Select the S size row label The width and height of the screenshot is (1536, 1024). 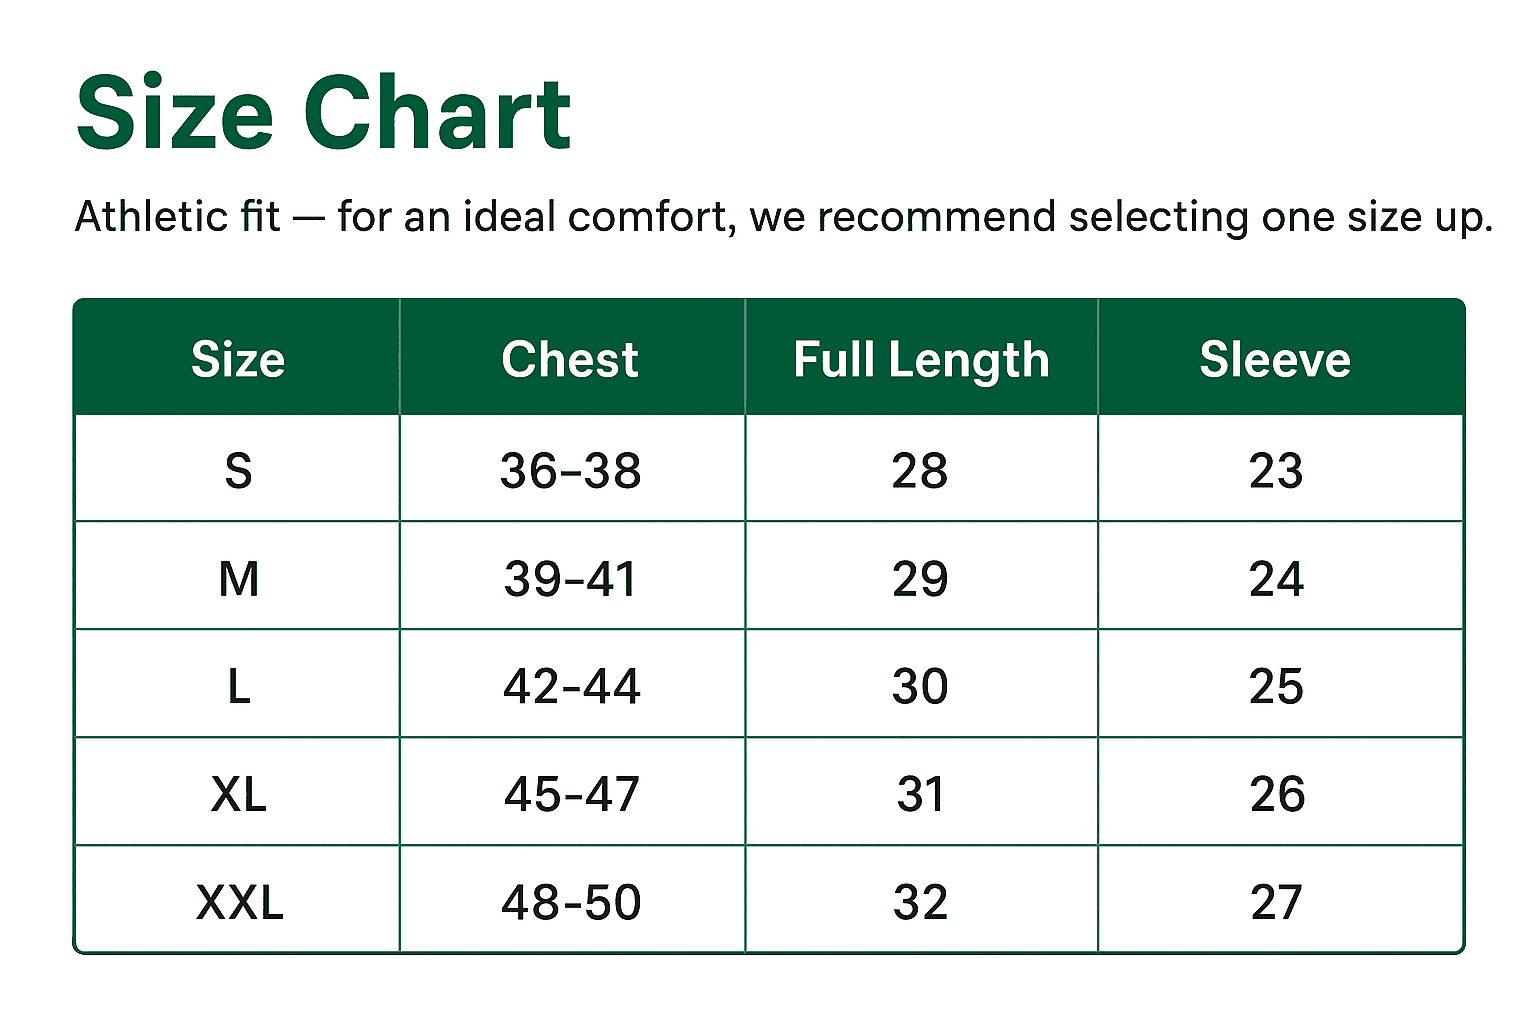click(238, 470)
